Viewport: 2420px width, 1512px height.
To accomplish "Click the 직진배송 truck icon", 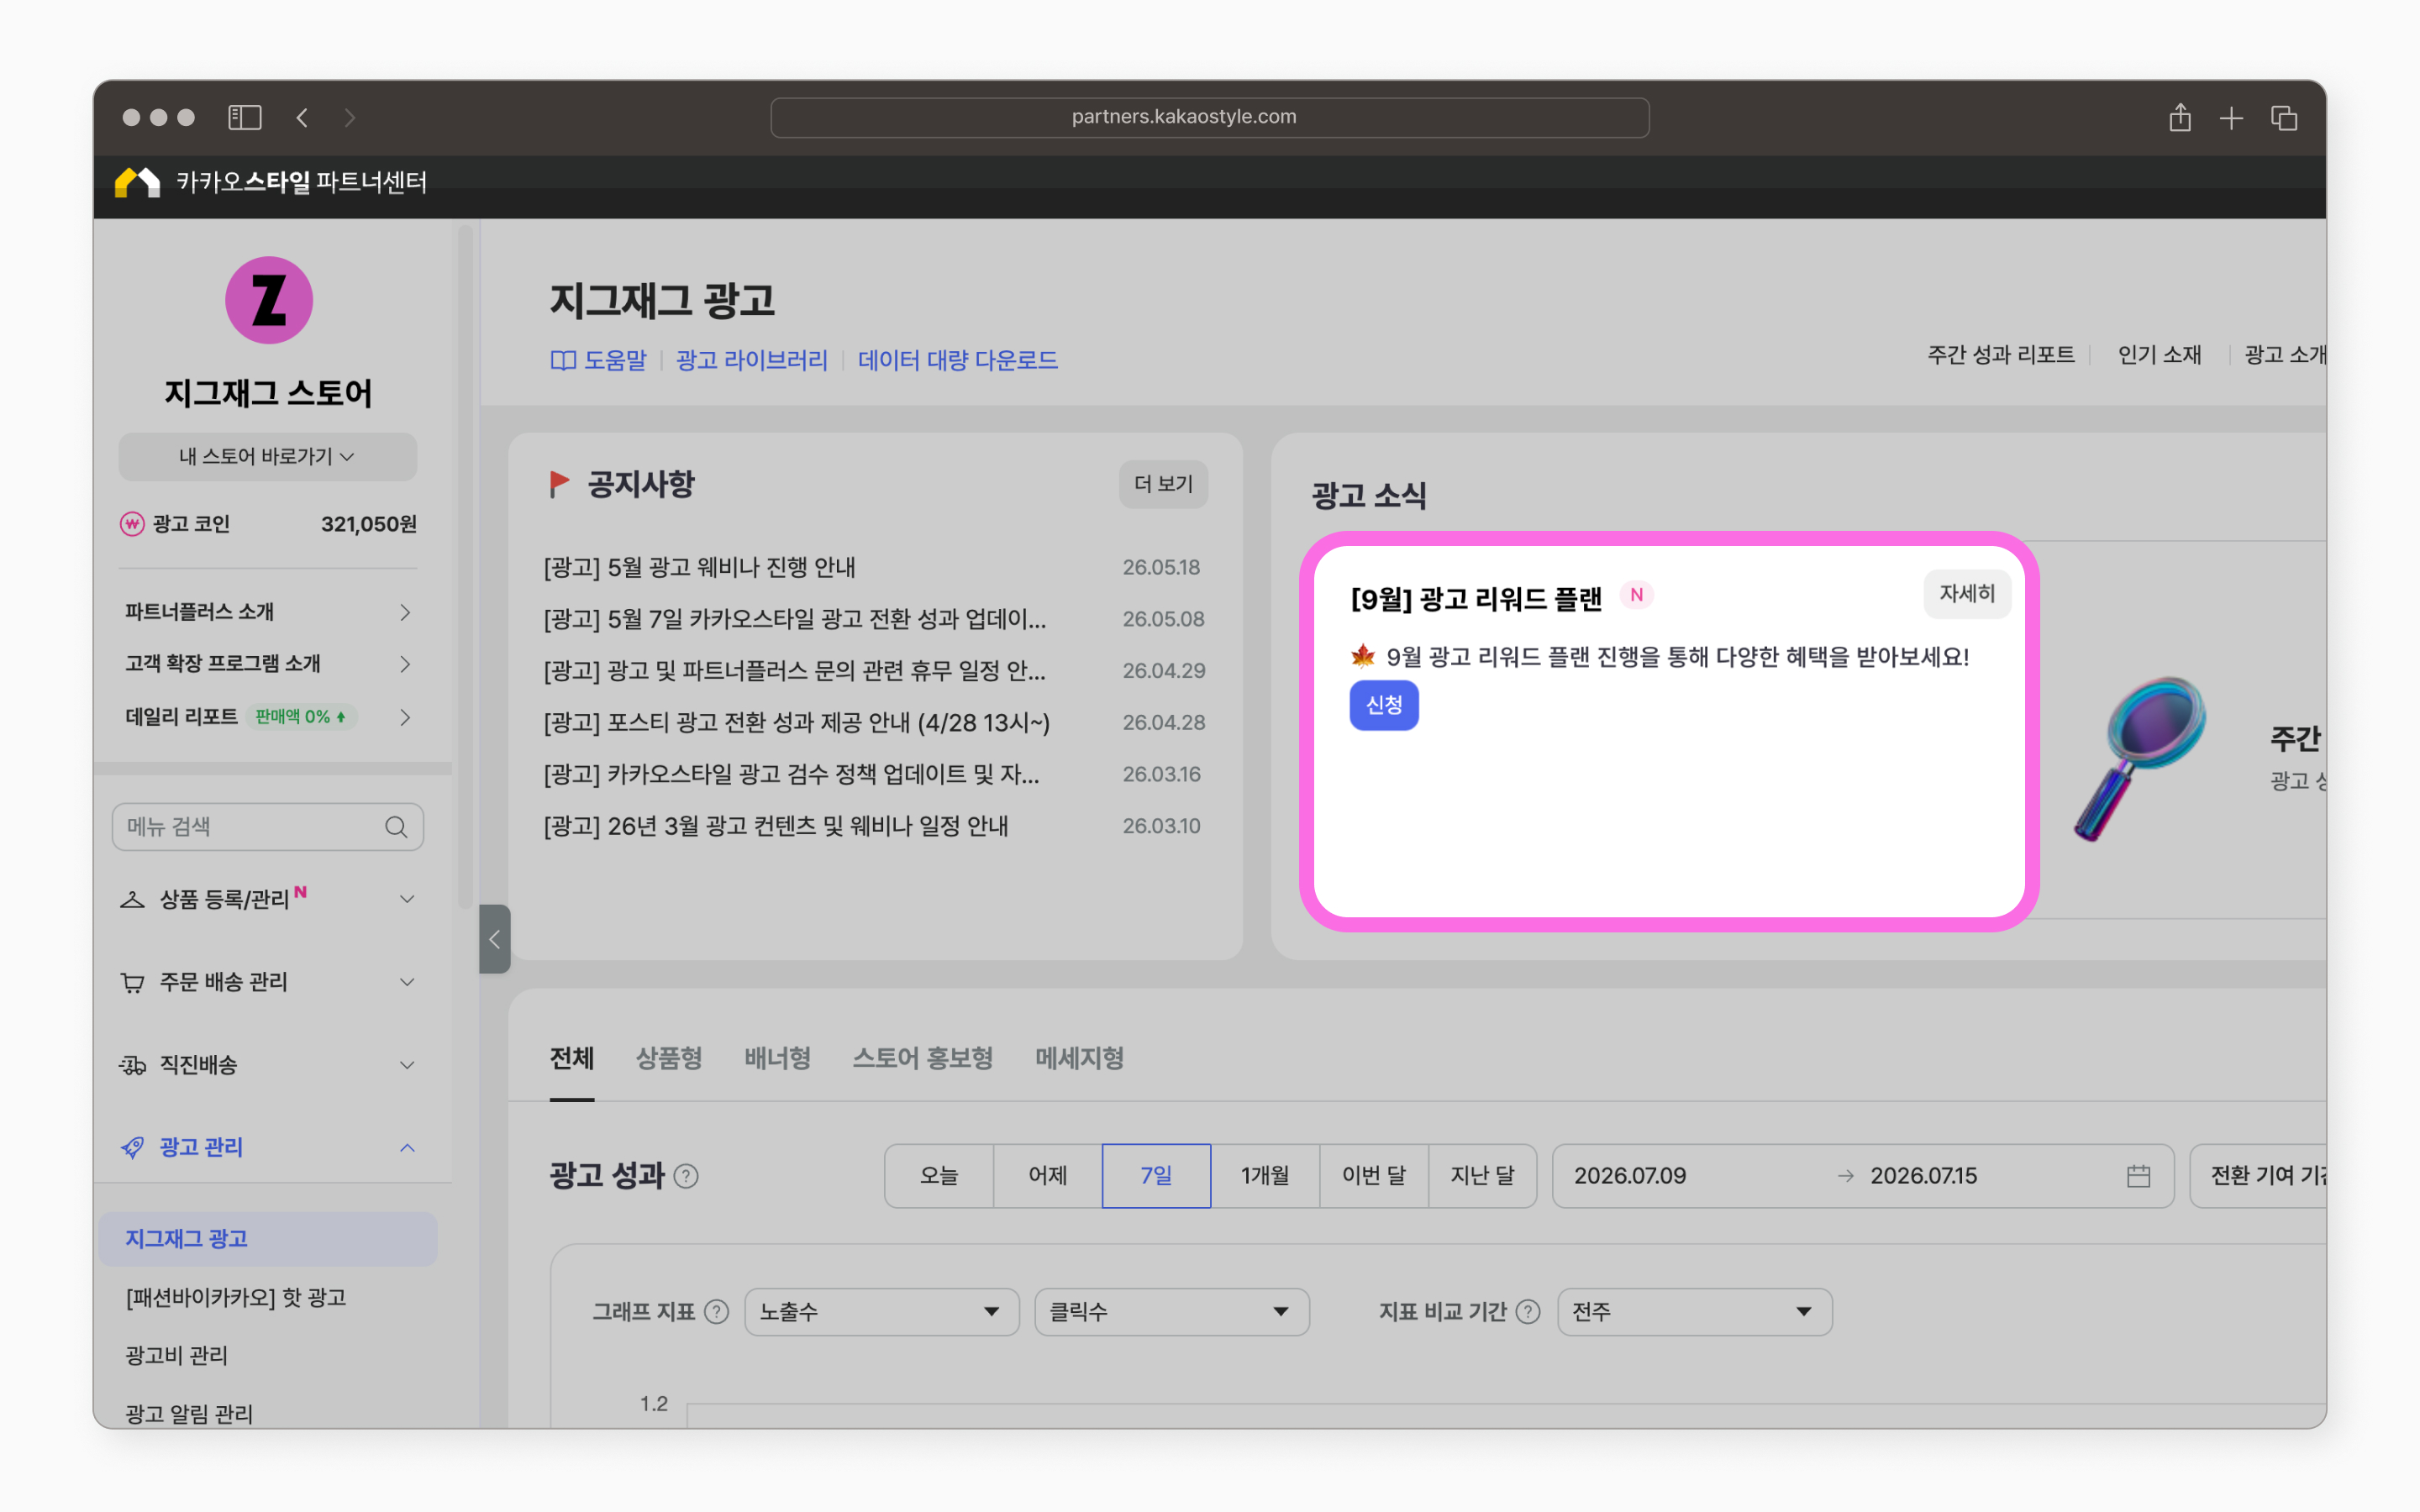I will pos(132,1065).
